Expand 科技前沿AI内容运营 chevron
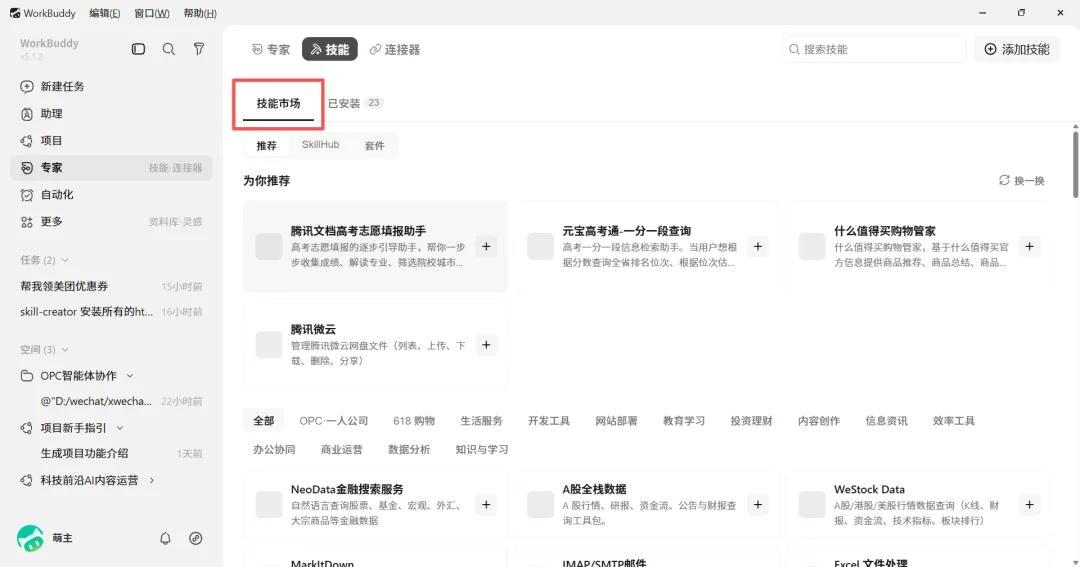1080x567 pixels. point(152,480)
